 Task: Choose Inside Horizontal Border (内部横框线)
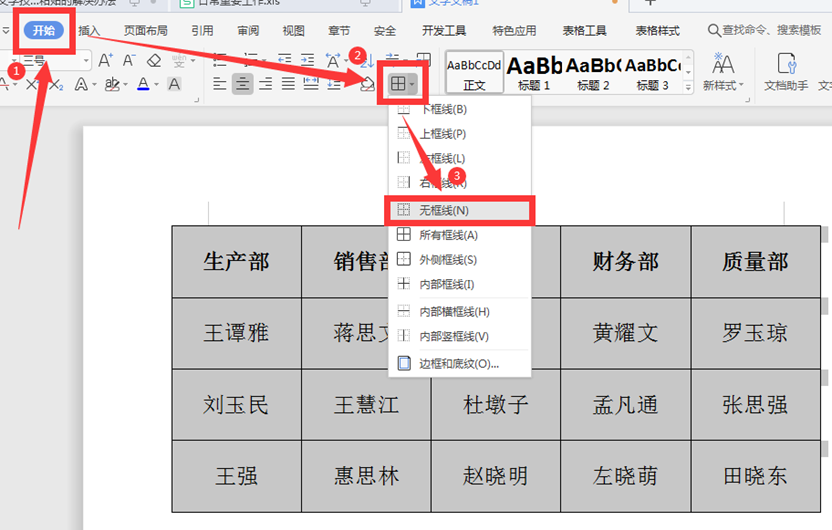[x=460, y=311]
